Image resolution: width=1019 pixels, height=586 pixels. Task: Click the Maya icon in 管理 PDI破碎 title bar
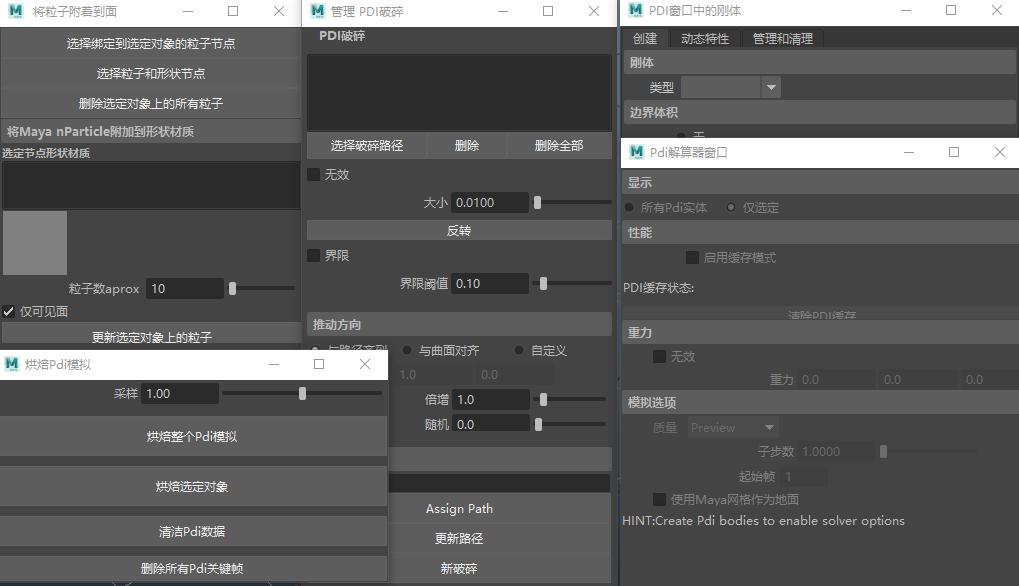point(318,11)
